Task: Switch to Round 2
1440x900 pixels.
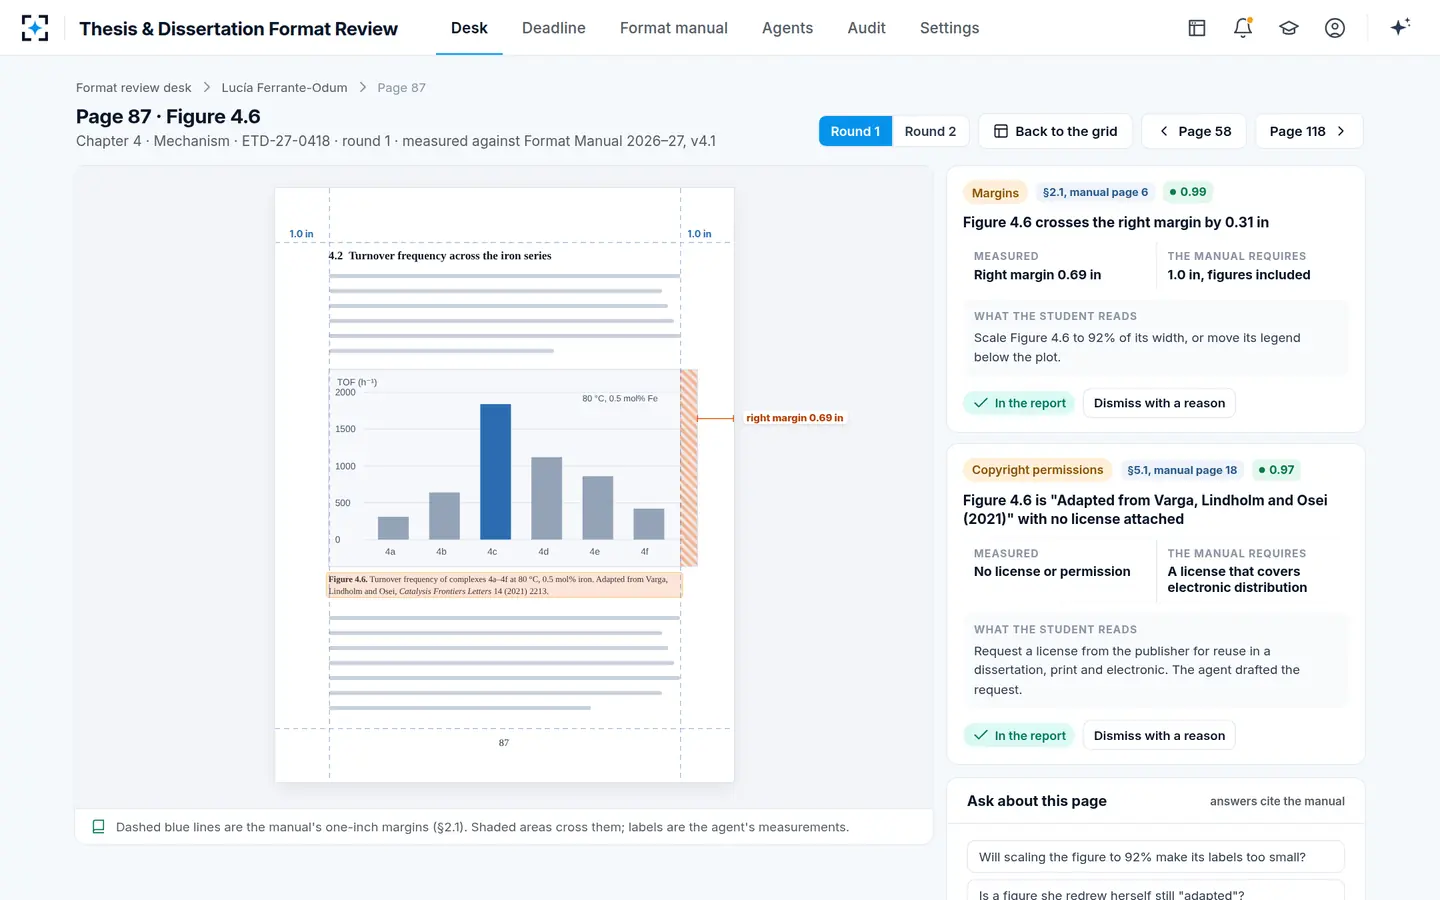Action: (x=930, y=131)
